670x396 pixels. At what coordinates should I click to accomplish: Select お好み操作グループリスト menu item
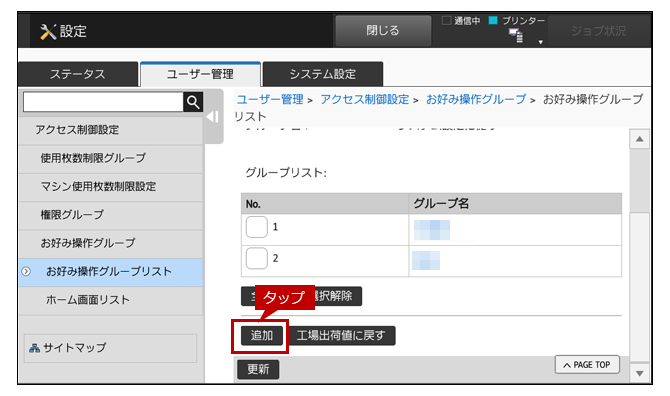click(111, 272)
